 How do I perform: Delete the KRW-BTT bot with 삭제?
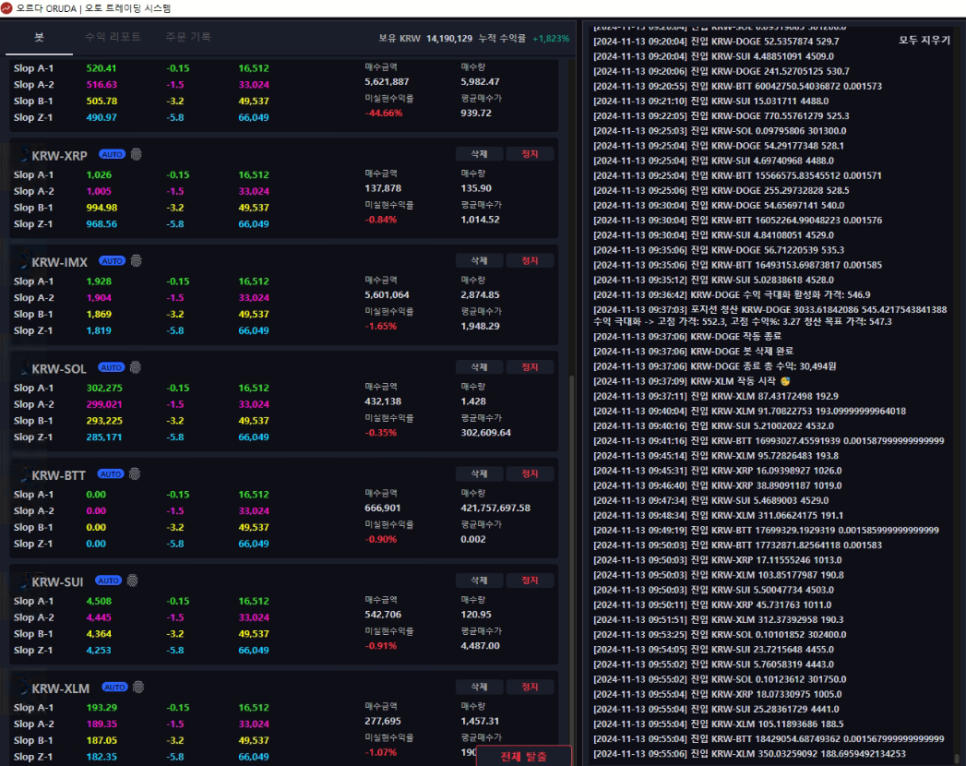(x=479, y=474)
